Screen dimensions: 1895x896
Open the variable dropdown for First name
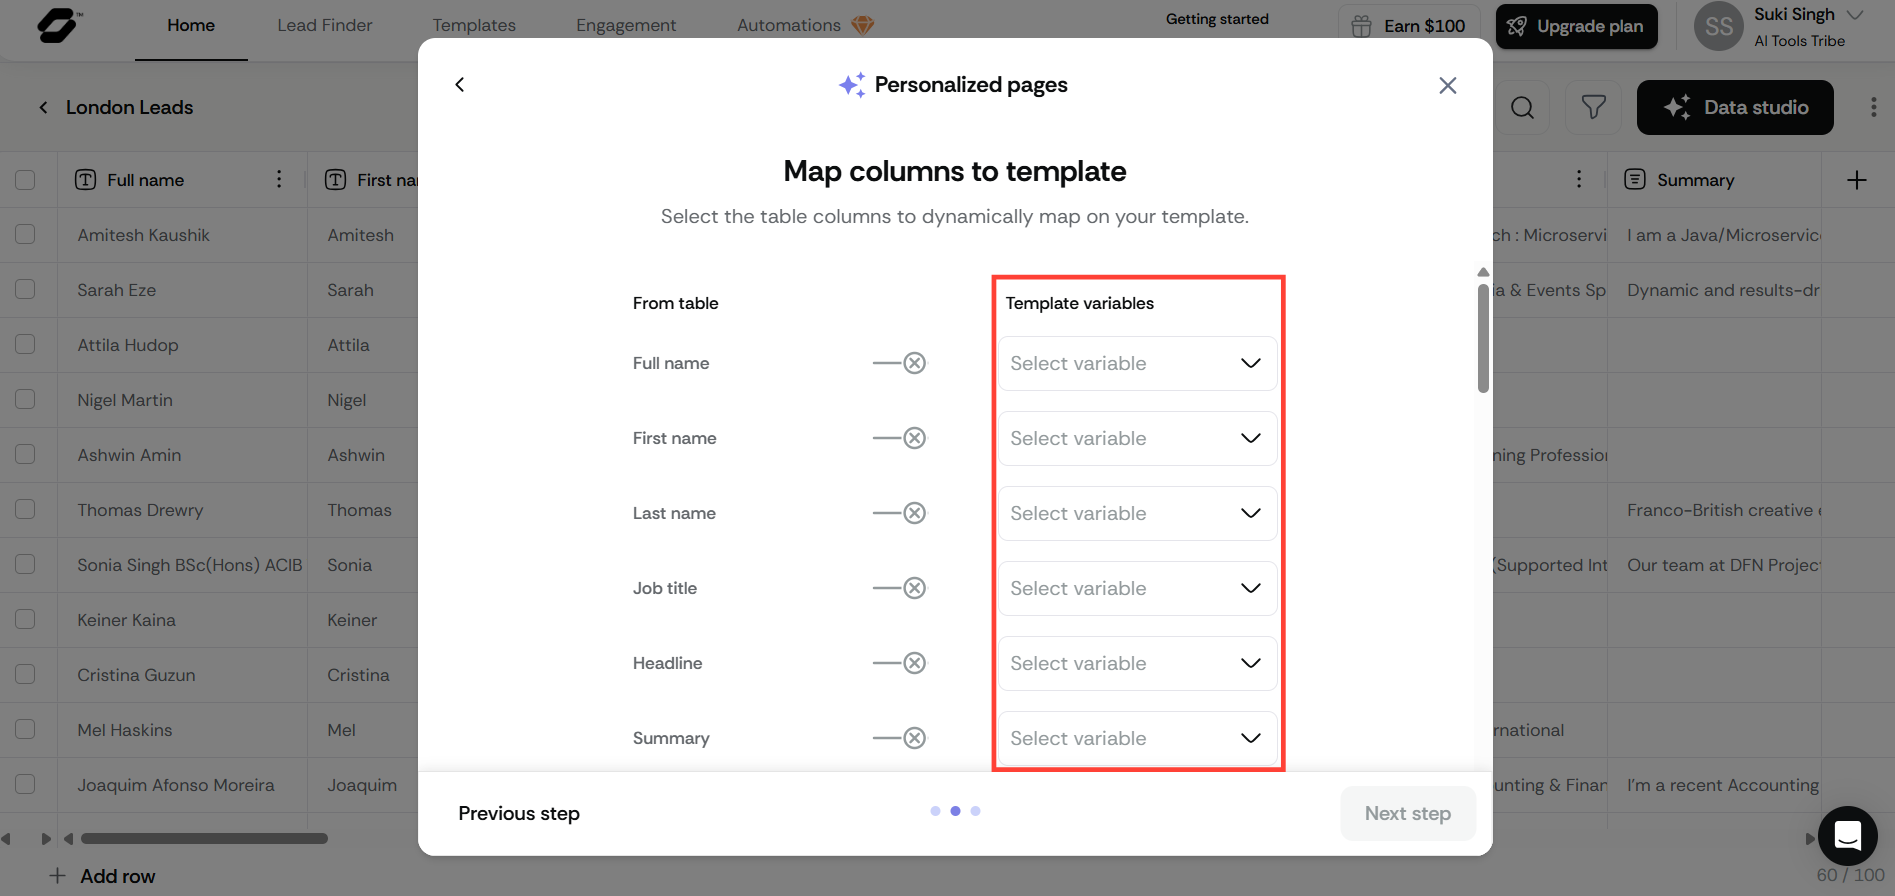click(1137, 438)
